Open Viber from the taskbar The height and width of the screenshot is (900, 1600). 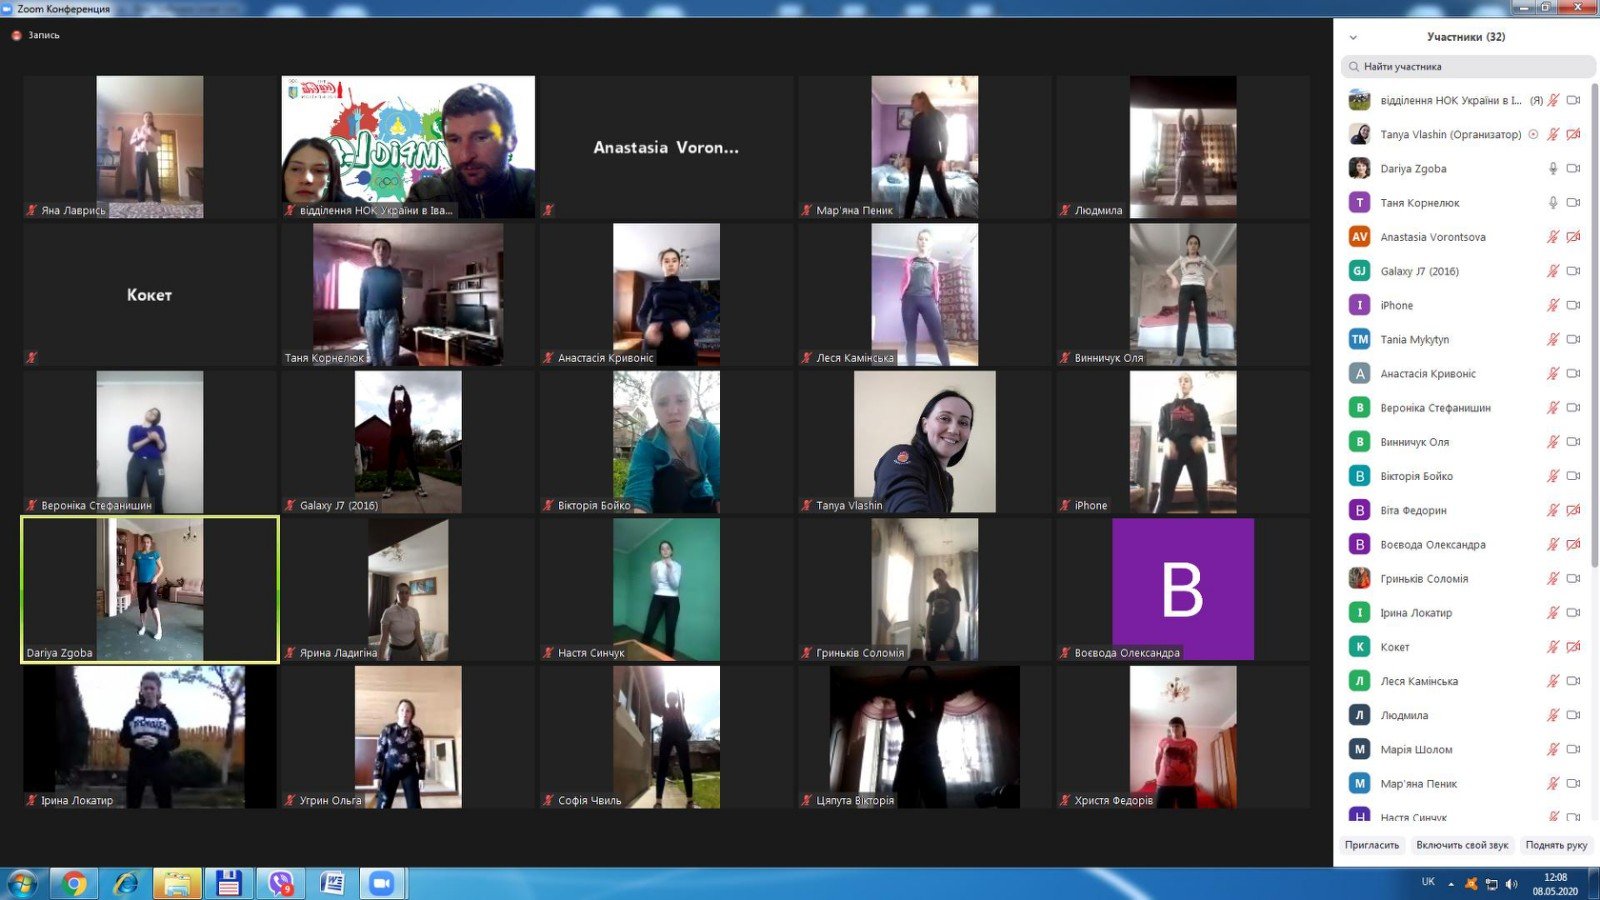[x=281, y=883]
